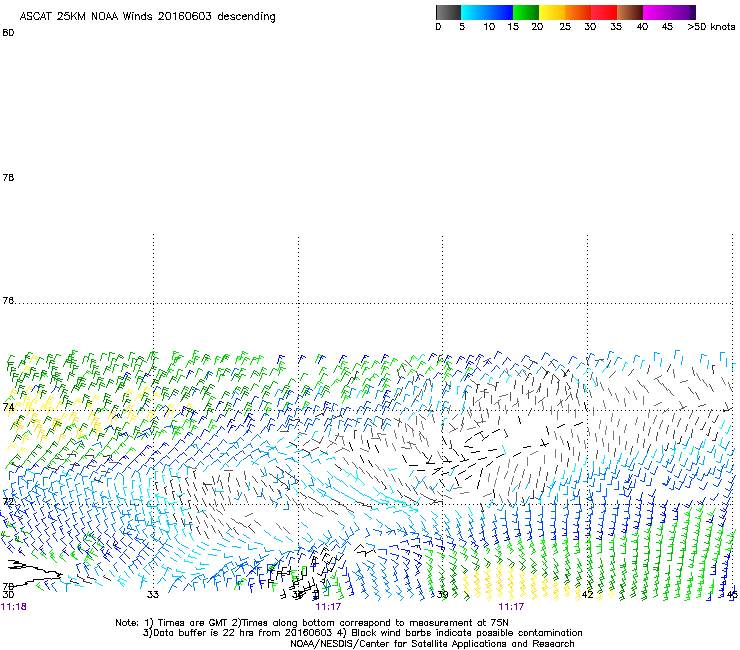Click the latitude 72 axis label
The image size is (740, 650).
pos(8,501)
